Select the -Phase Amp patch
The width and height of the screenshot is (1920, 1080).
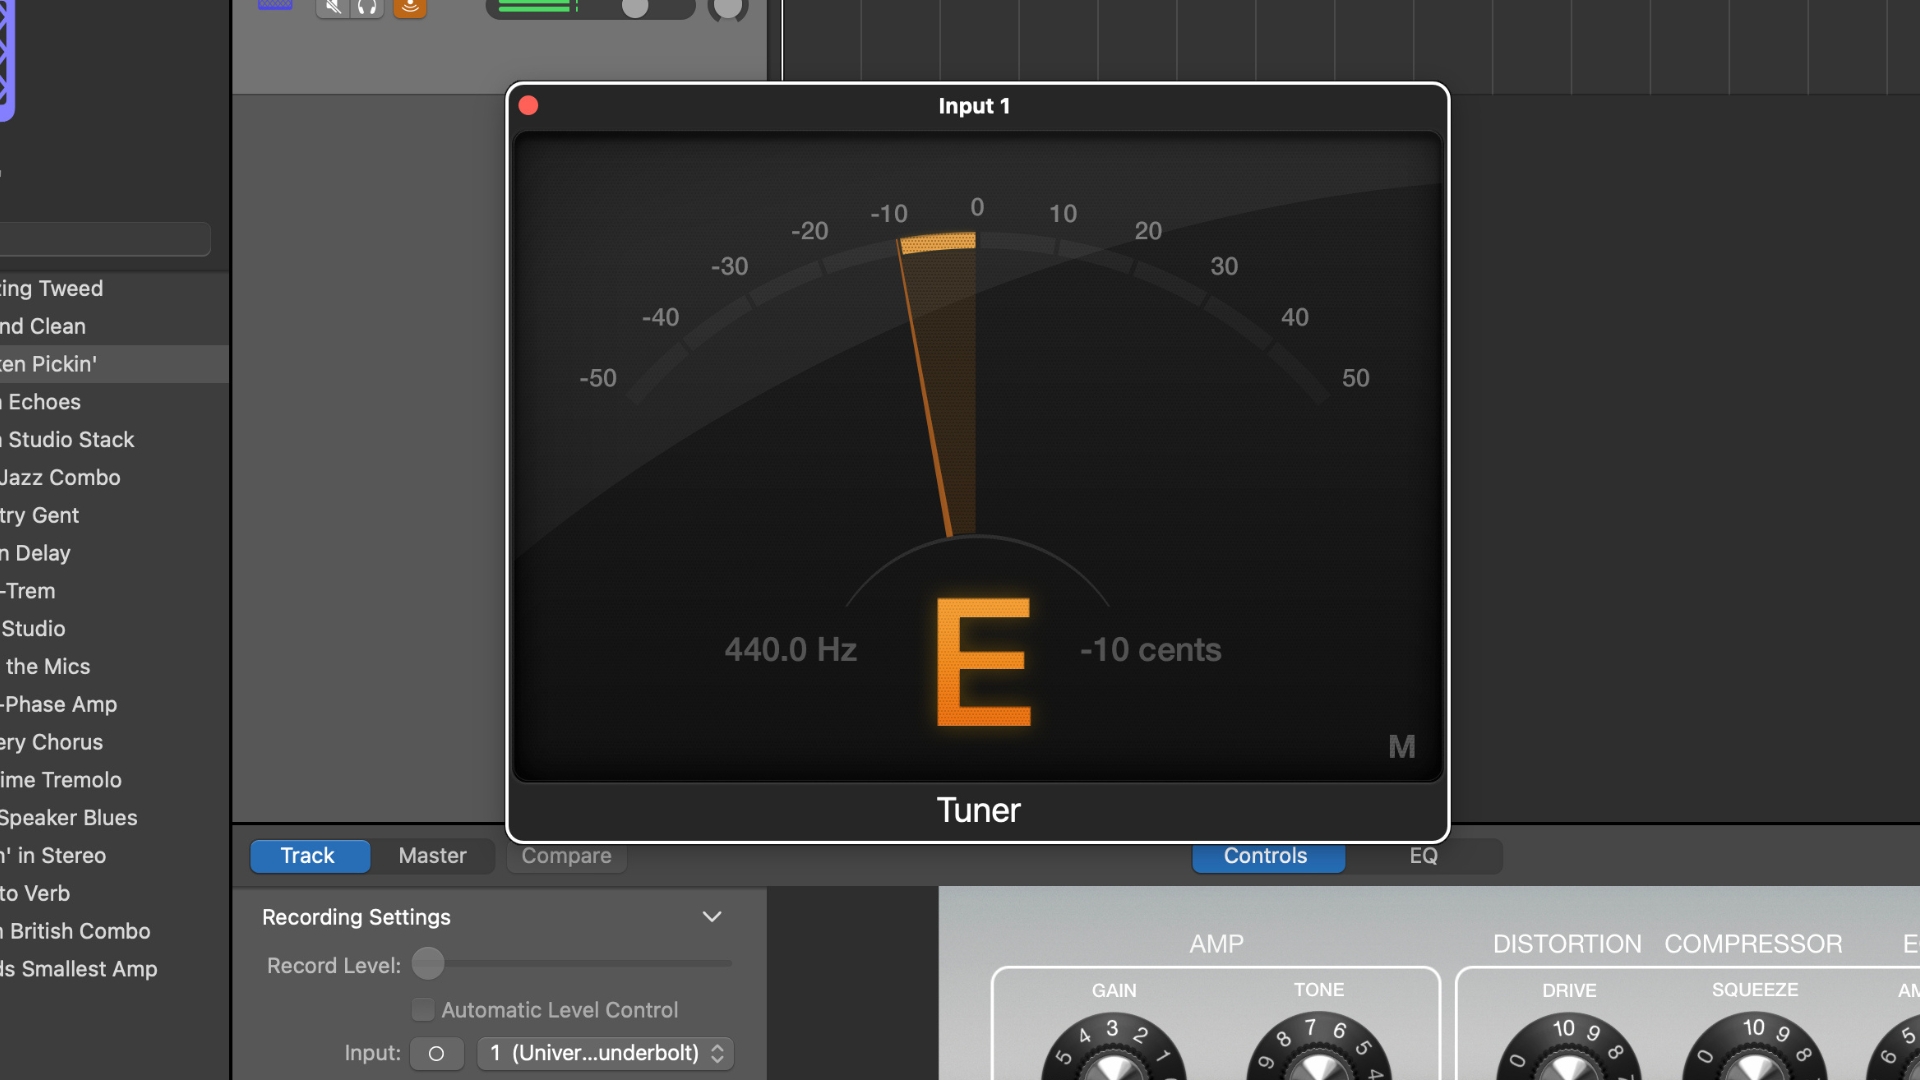tap(114, 705)
